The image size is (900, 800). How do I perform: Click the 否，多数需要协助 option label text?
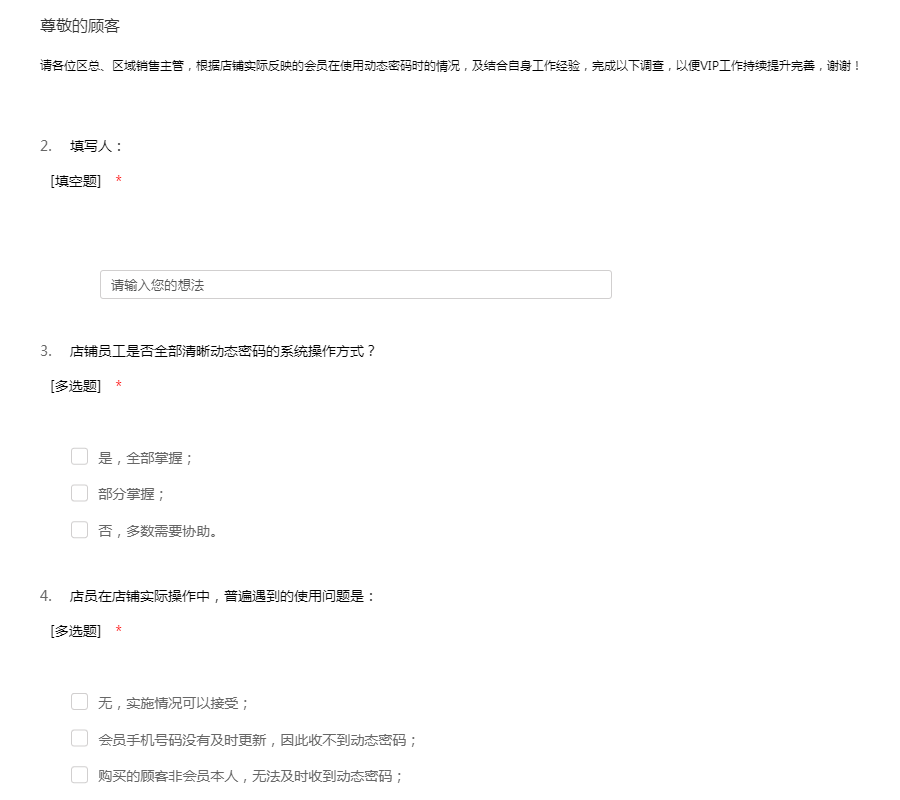pos(158,531)
